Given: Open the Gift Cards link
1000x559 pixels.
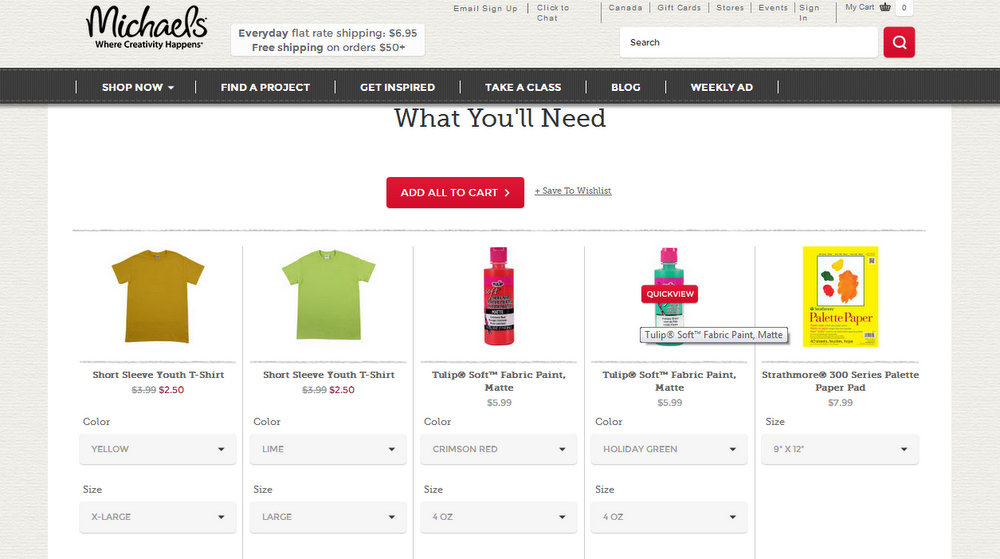Looking at the screenshot, I should 679,8.
